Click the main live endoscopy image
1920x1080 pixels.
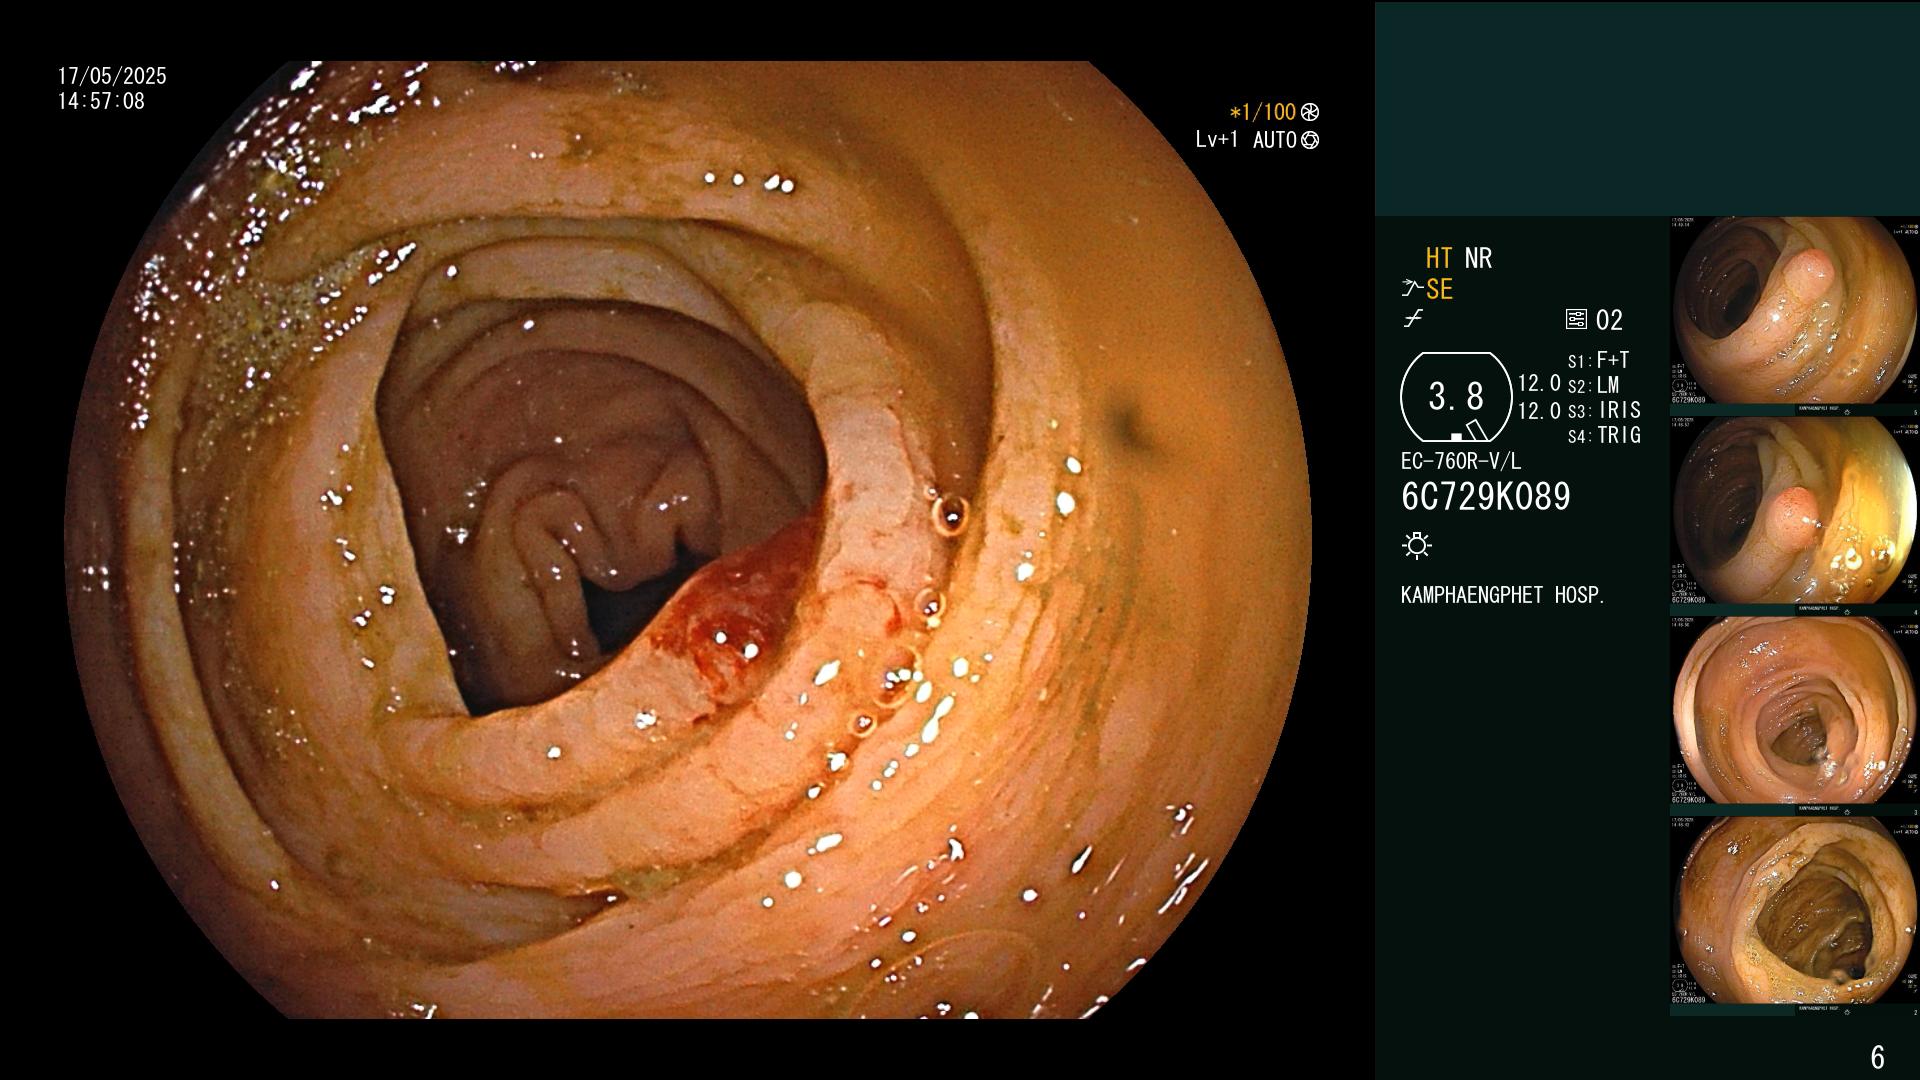click(688, 540)
